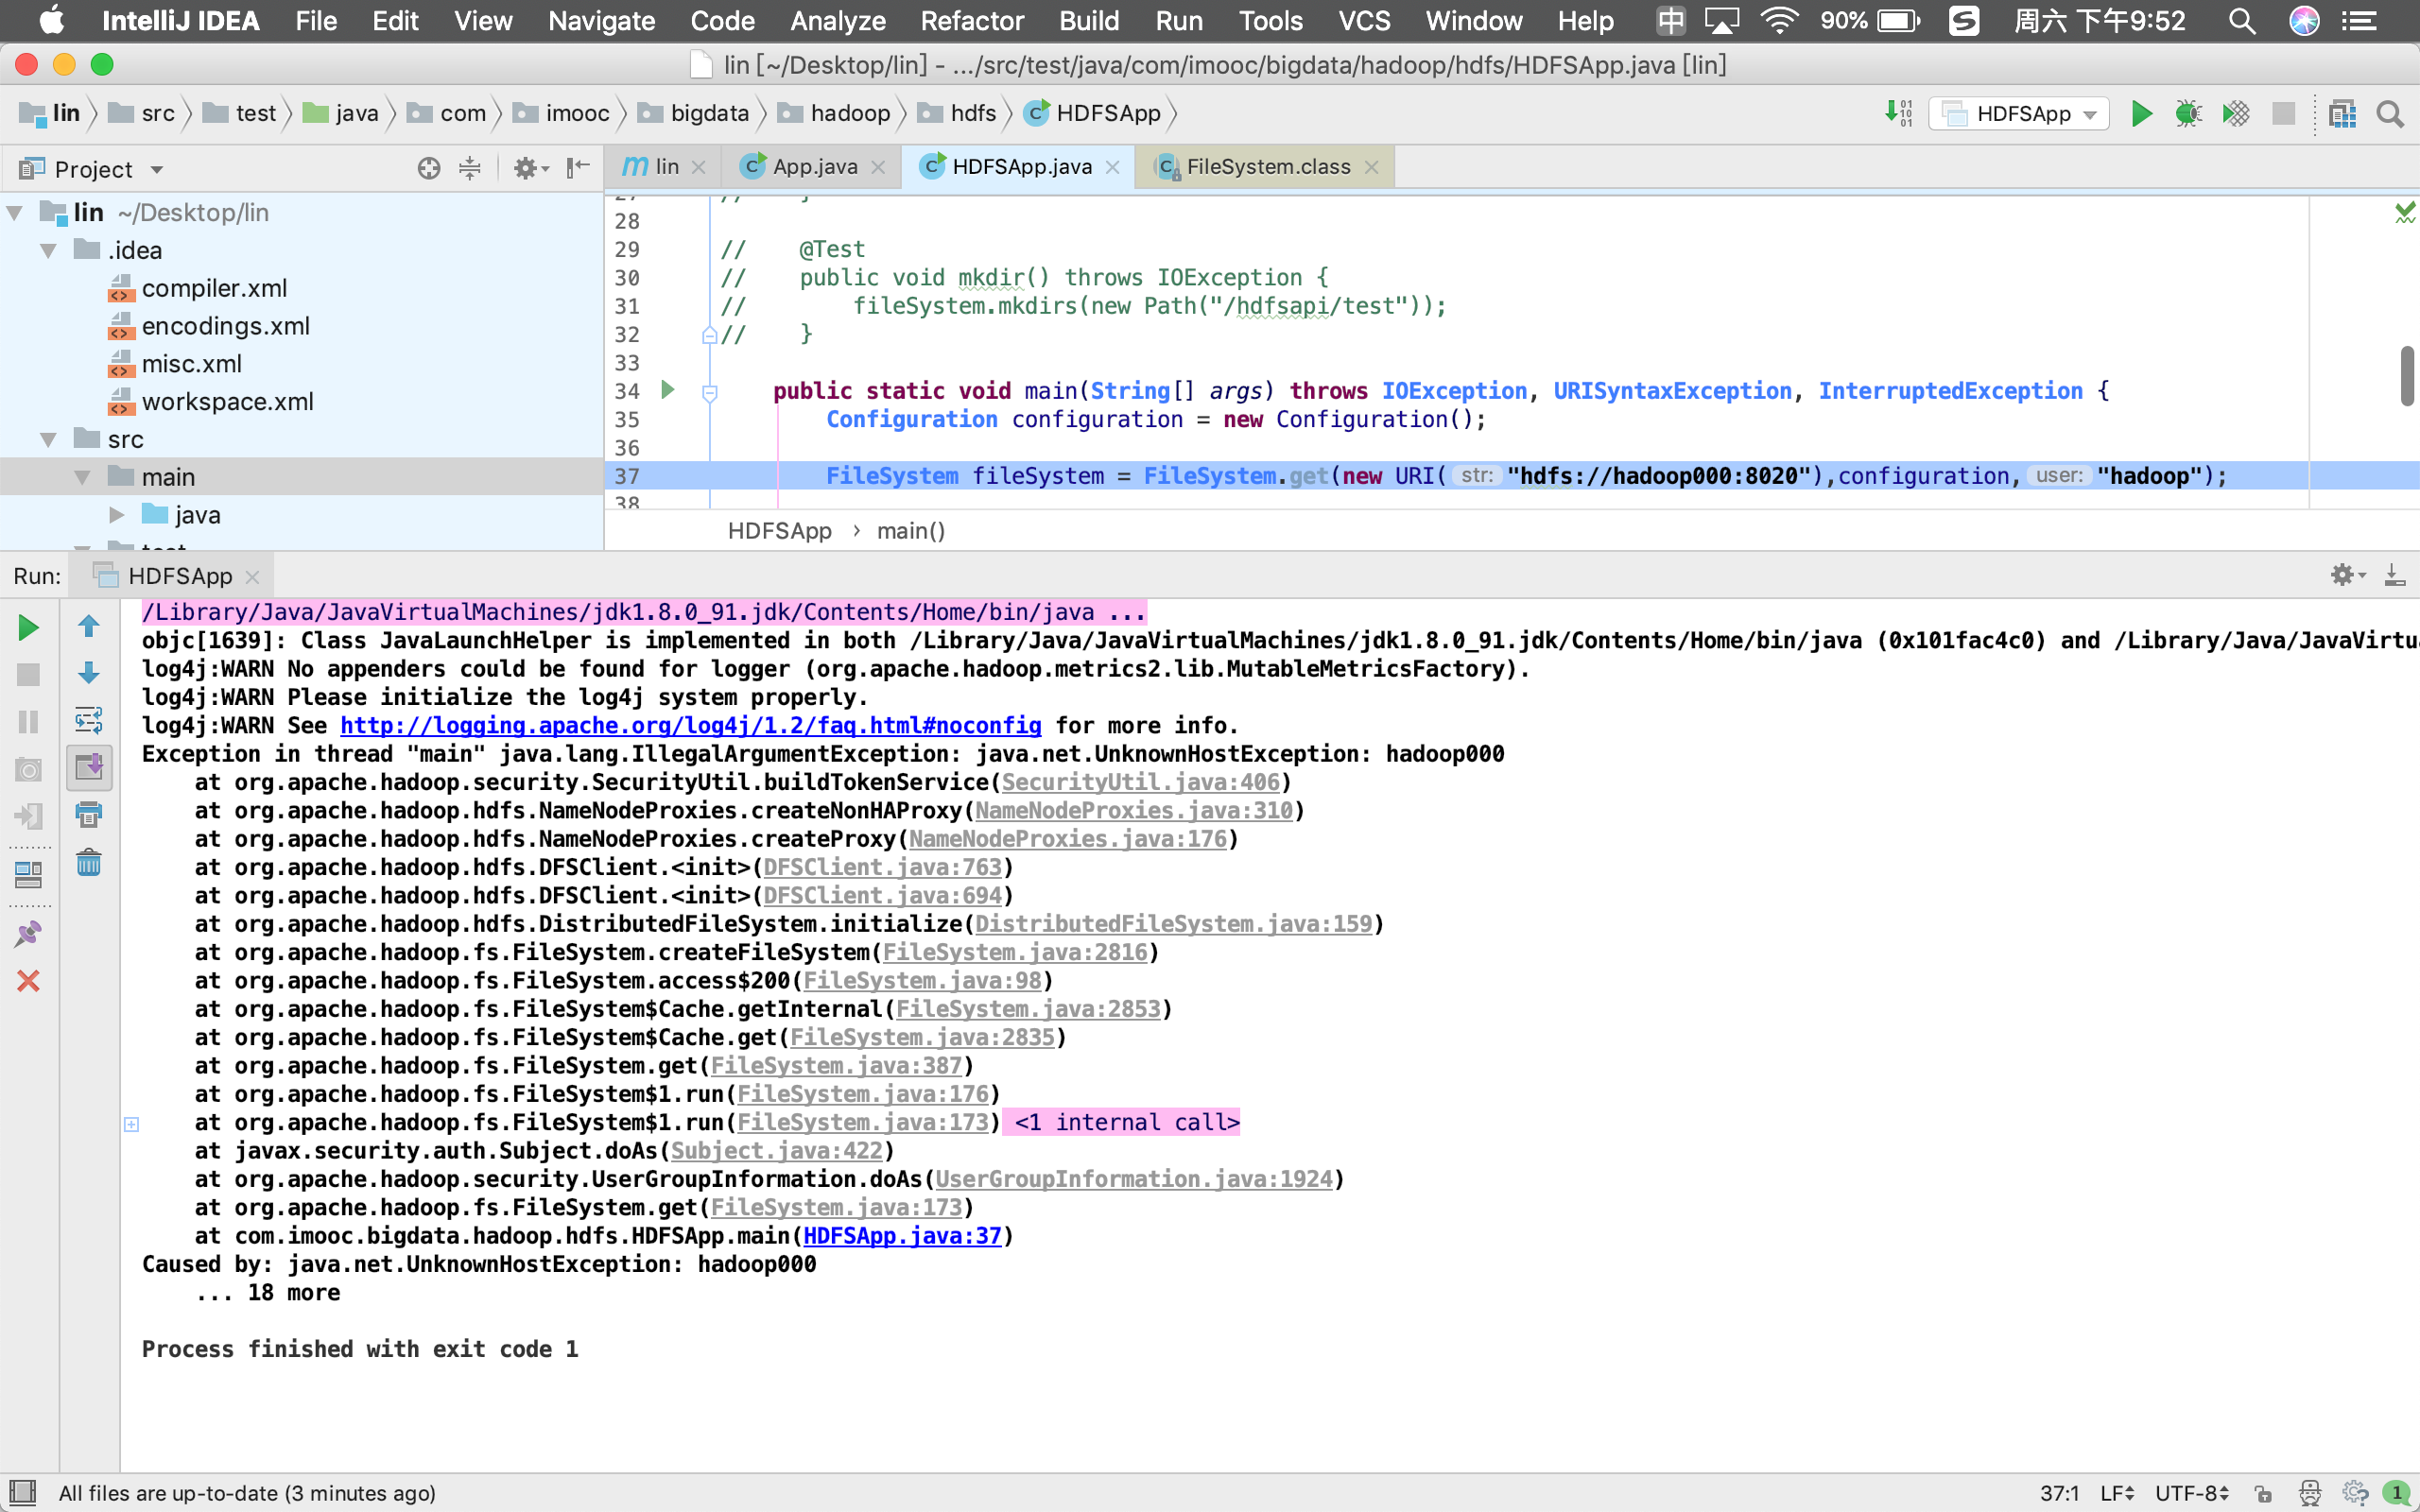Click the editor vertical scrollbar thumb
This screenshot has height=1512, width=2420.
point(2406,376)
